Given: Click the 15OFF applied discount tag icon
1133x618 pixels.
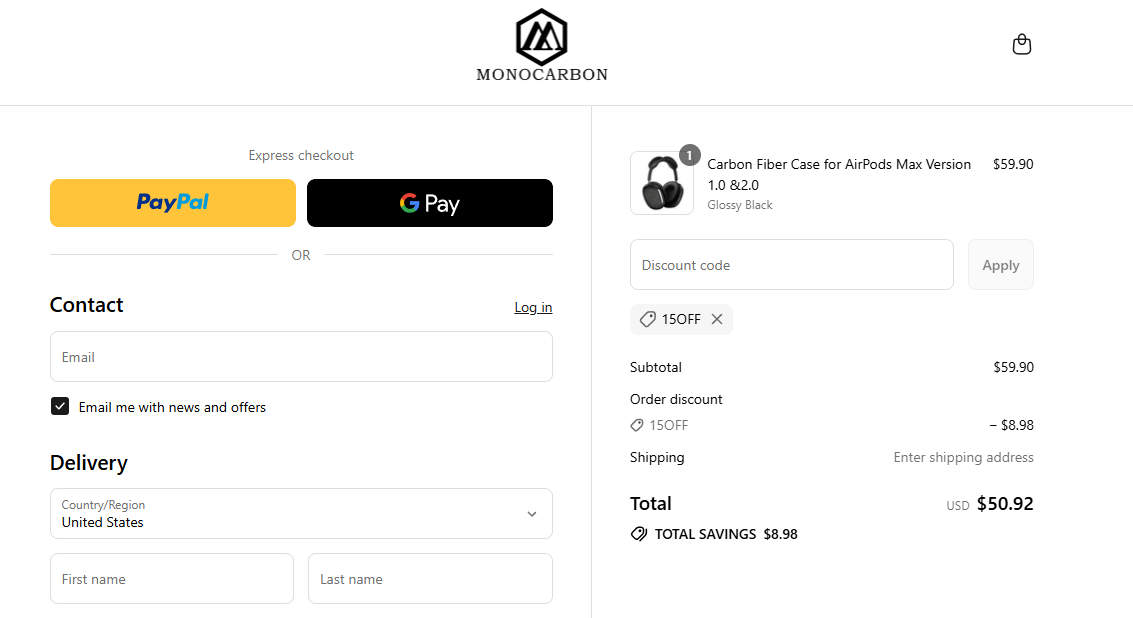Looking at the screenshot, I should click(x=647, y=319).
